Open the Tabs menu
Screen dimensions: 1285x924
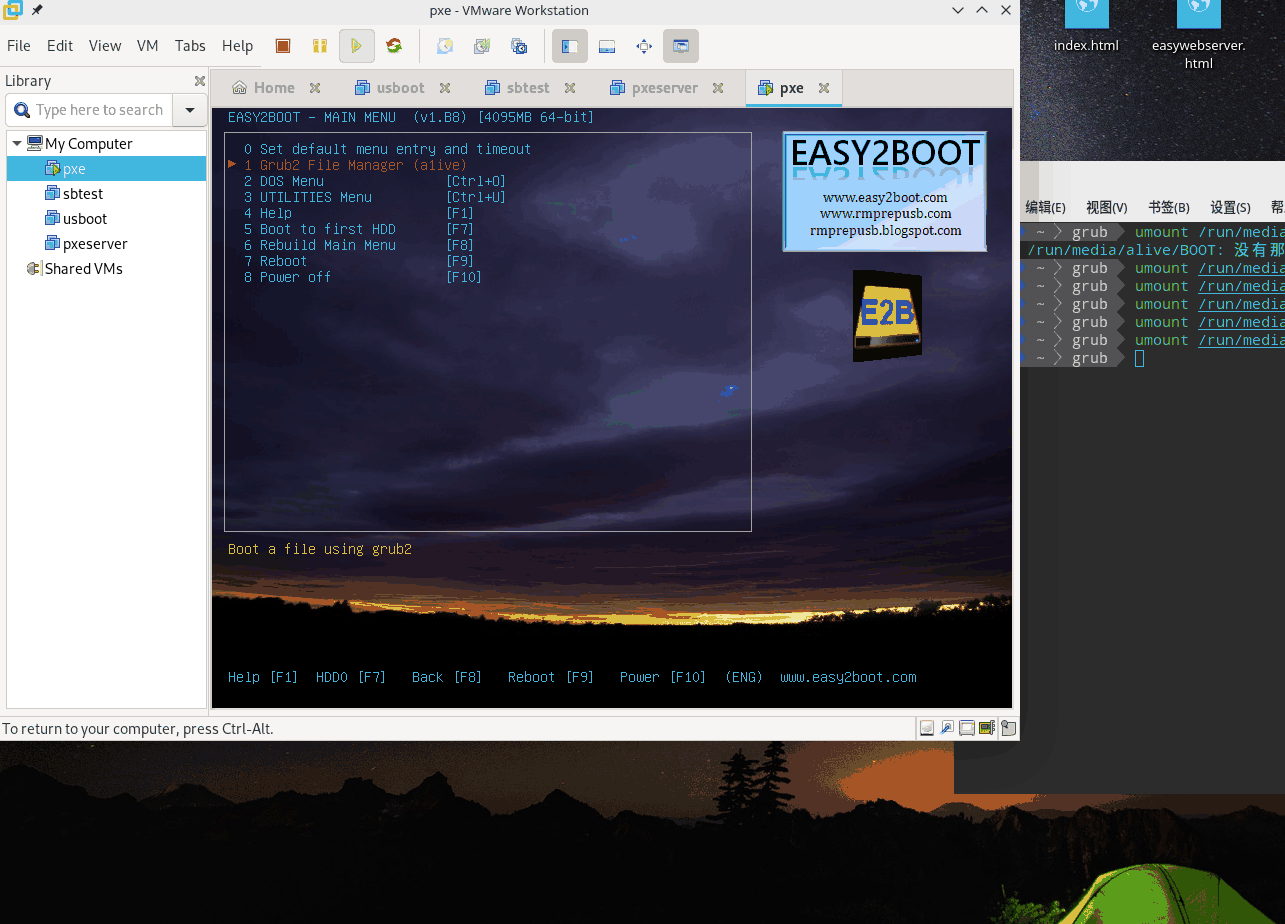190,46
